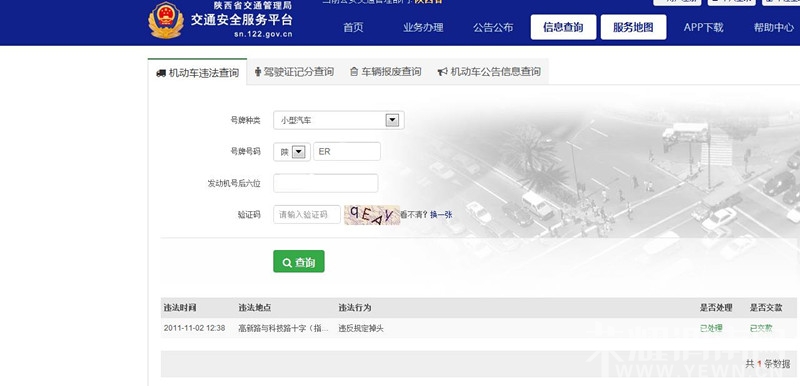
Task: Click the 请输入验证码 captcha input field
Action: (x=307, y=215)
